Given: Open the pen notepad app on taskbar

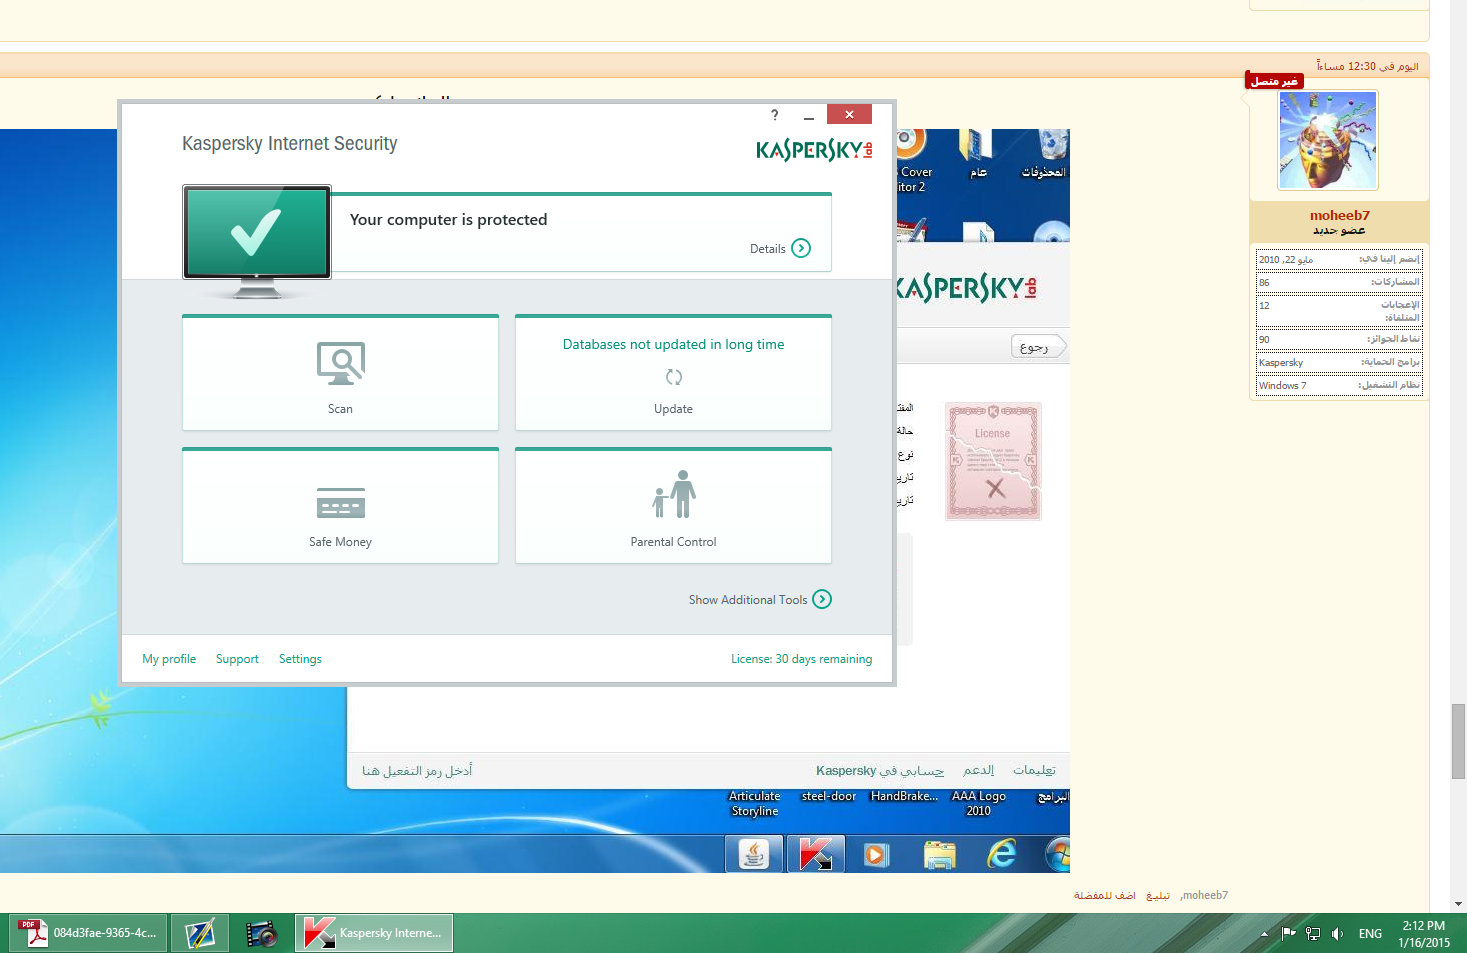Looking at the screenshot, I should [200, 933].
